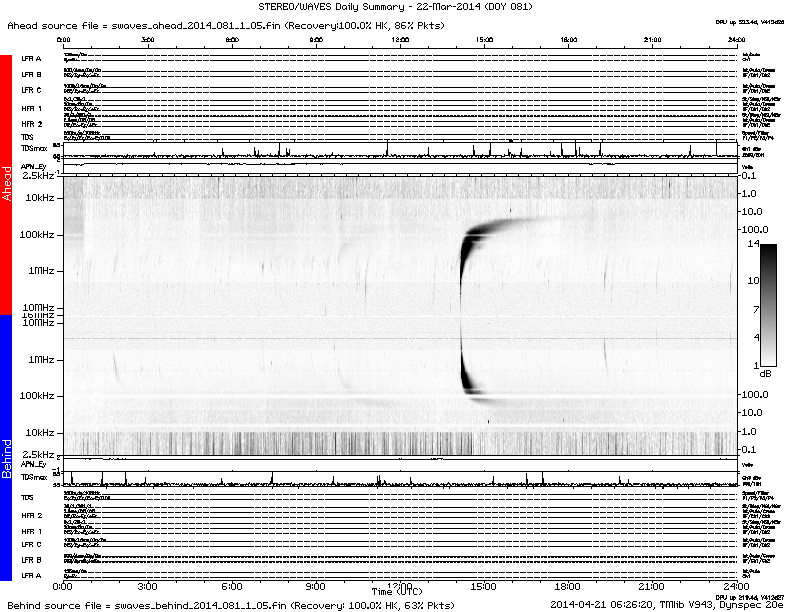Screen dimensions: 792x612
Task: Click the Ahead panel LFR A row label
Action: 31,59
